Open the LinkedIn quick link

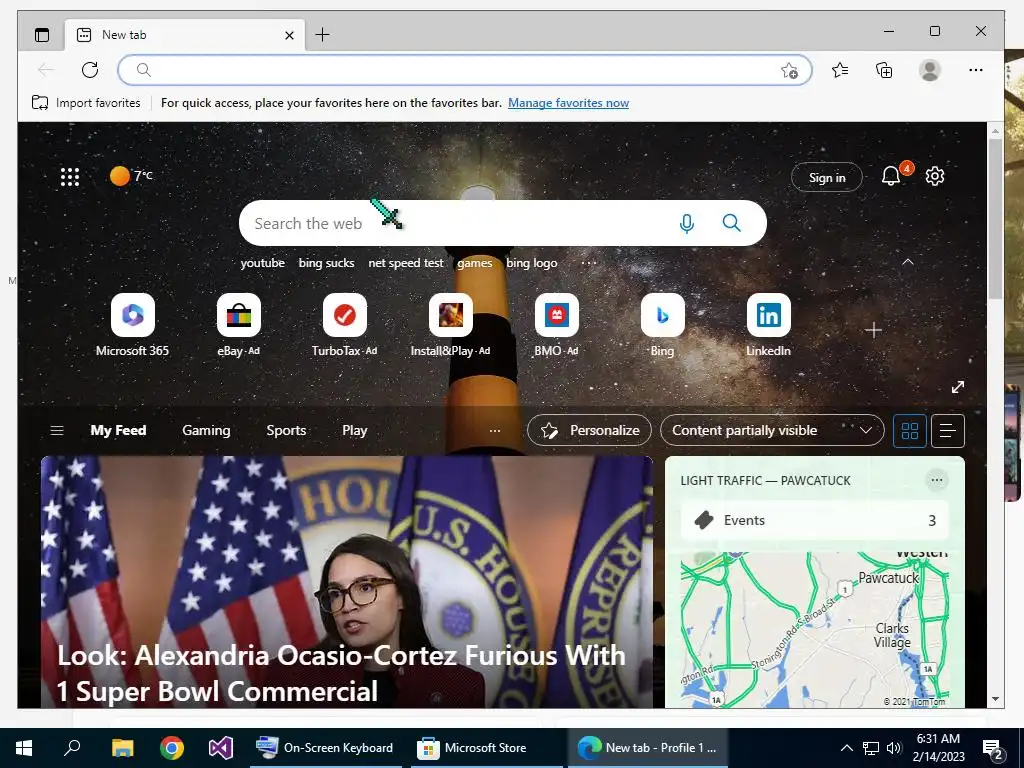769,325
